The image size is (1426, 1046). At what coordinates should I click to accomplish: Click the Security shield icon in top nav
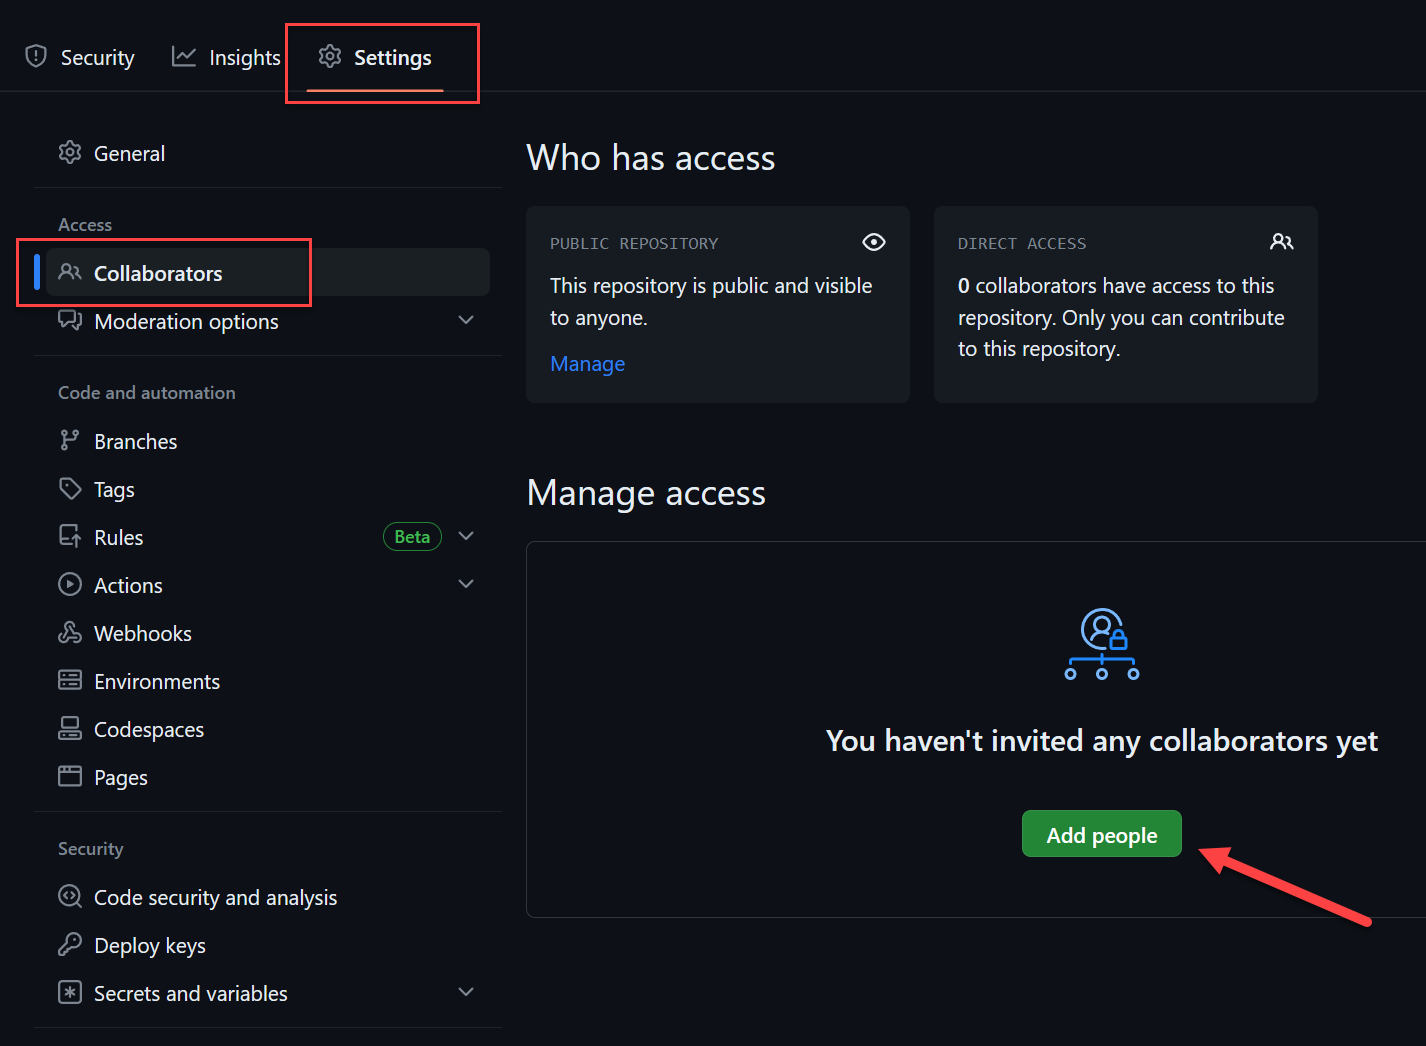click(36, 57)
